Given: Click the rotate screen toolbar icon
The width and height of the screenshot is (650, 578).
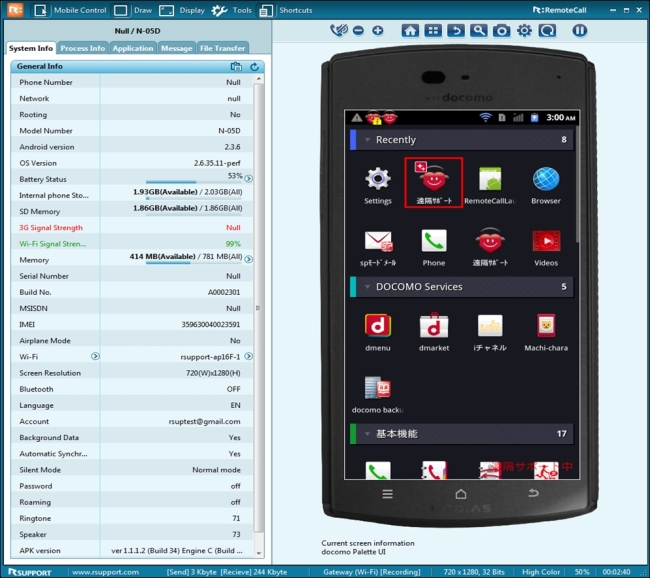Looking at the screenshot, I should (547, 30).
